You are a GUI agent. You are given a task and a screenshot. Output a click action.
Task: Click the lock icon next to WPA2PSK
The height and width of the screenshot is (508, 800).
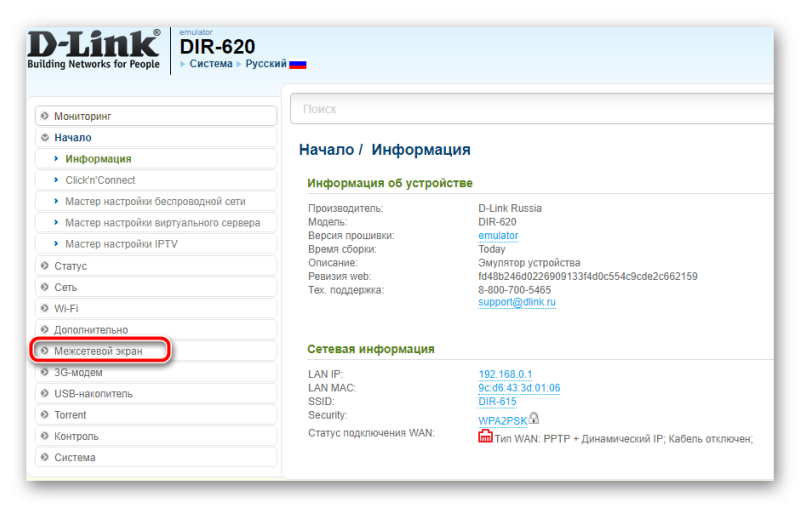pyautogui.click(x=534, y=418)
